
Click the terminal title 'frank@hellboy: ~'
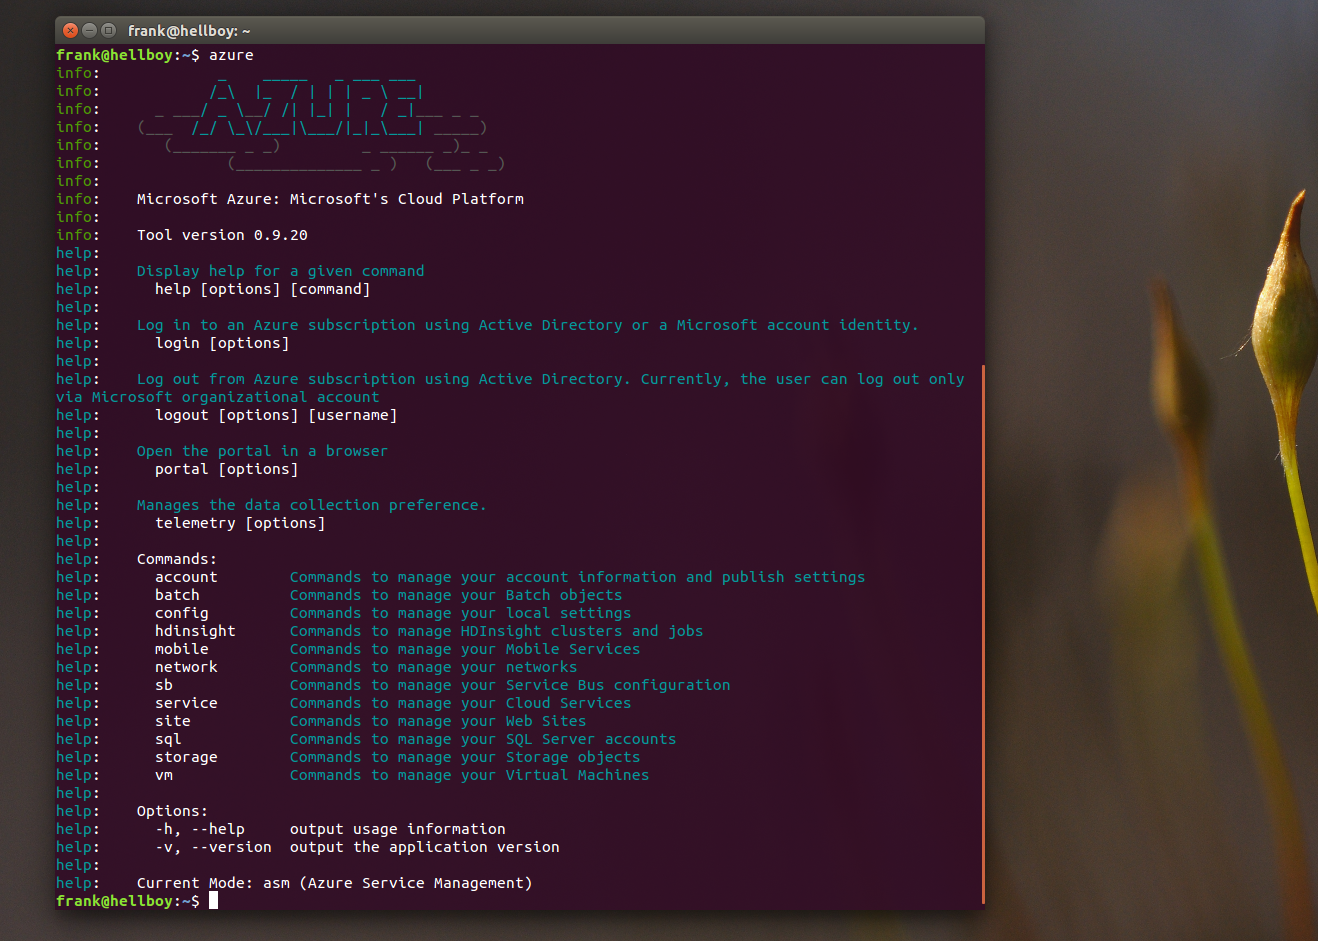pyautogui.click(x=189, y=31)
